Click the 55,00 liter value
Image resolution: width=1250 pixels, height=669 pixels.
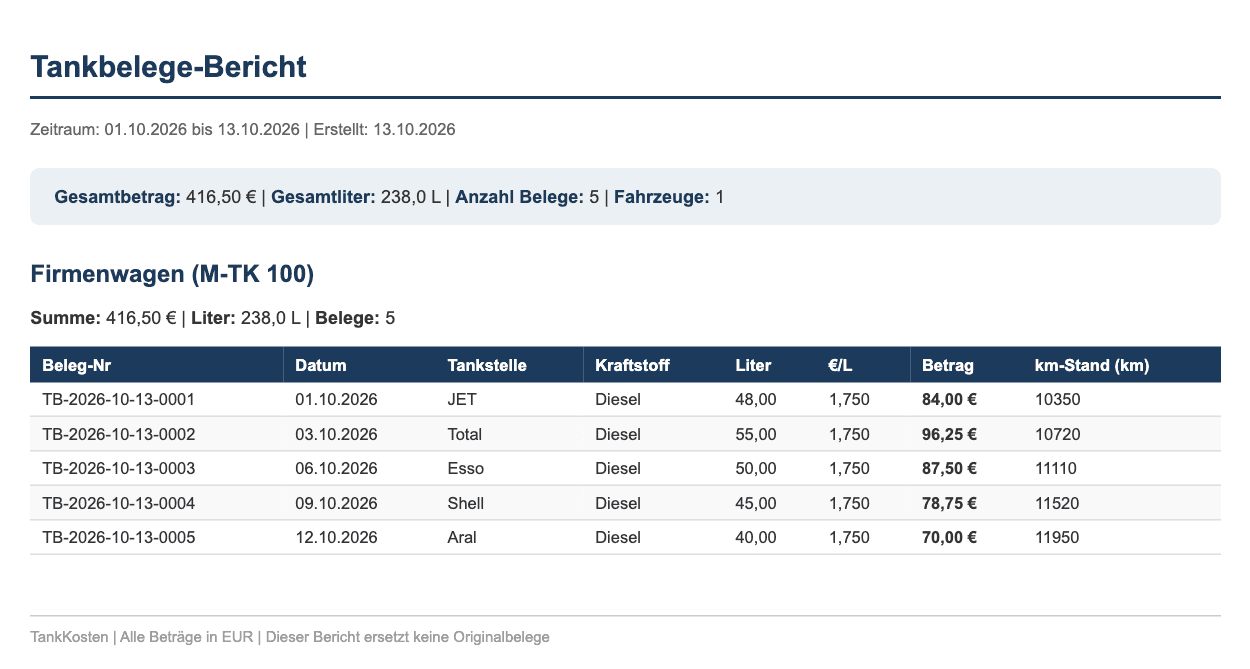[756, 434]
